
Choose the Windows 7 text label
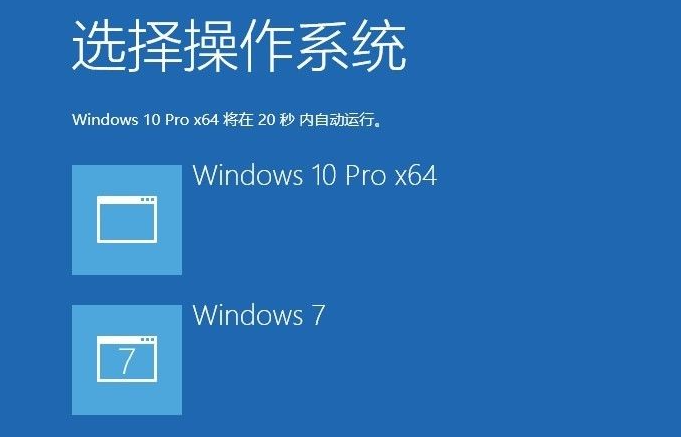258,315
